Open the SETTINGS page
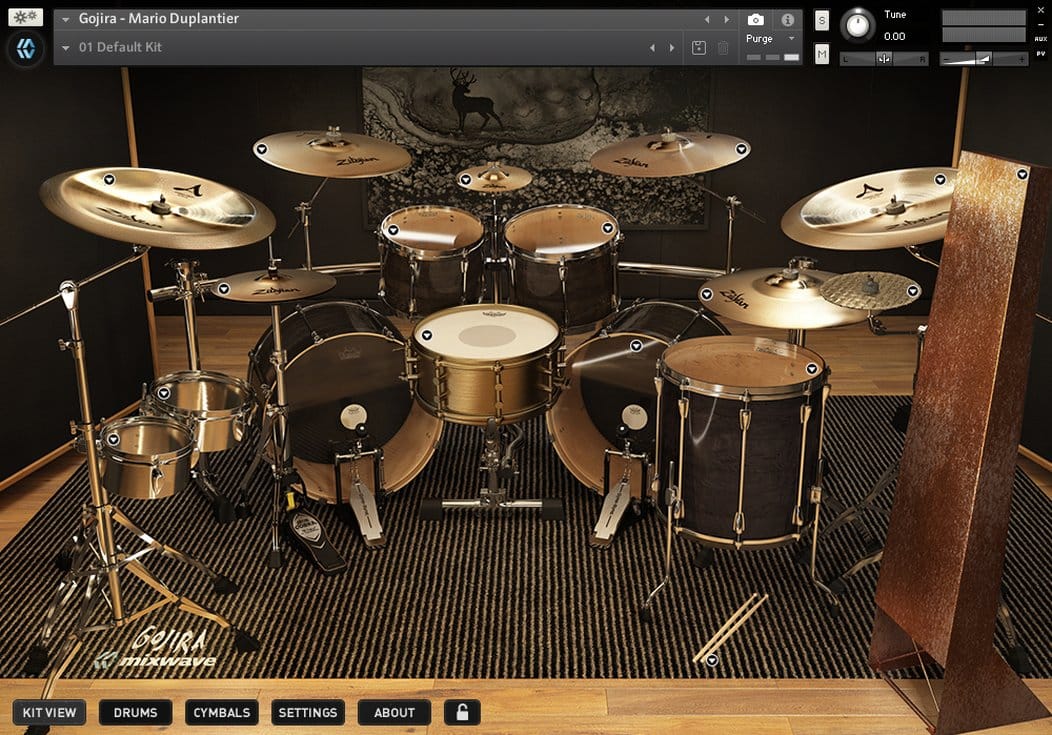This screenshot has width=1052, height=735. 307,713
